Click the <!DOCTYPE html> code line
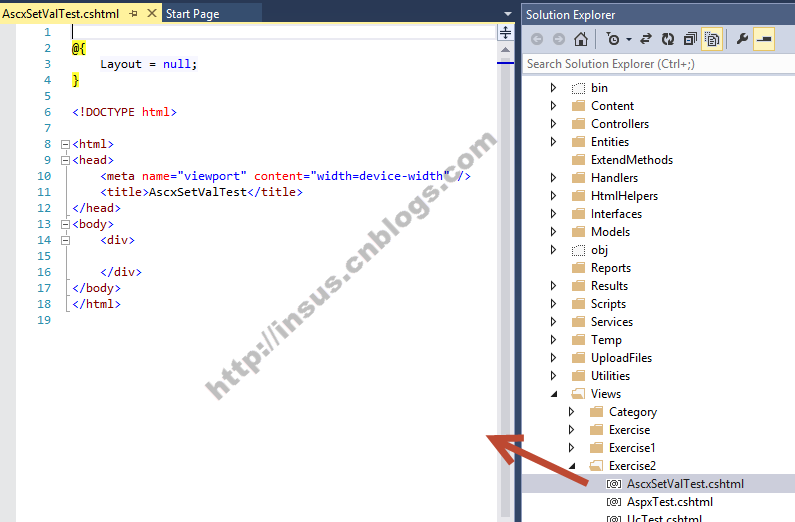The image size is (795, 522). 124,112
